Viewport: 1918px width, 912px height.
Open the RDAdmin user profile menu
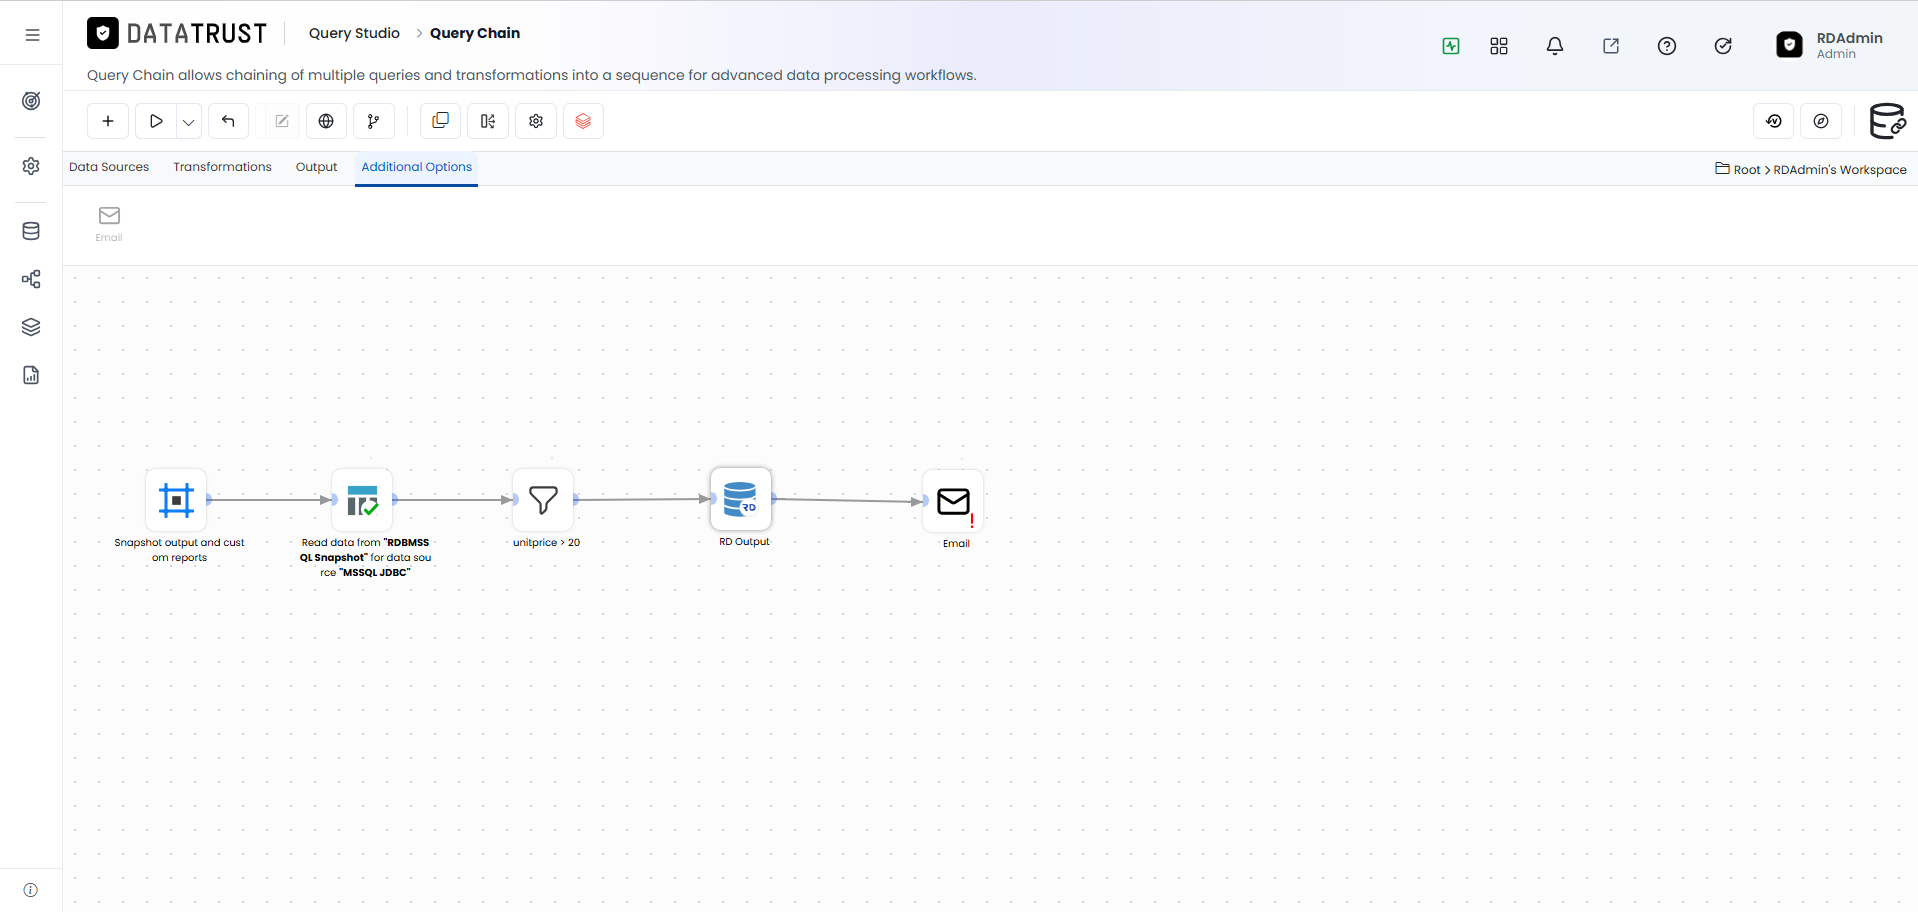[1829, 45]
